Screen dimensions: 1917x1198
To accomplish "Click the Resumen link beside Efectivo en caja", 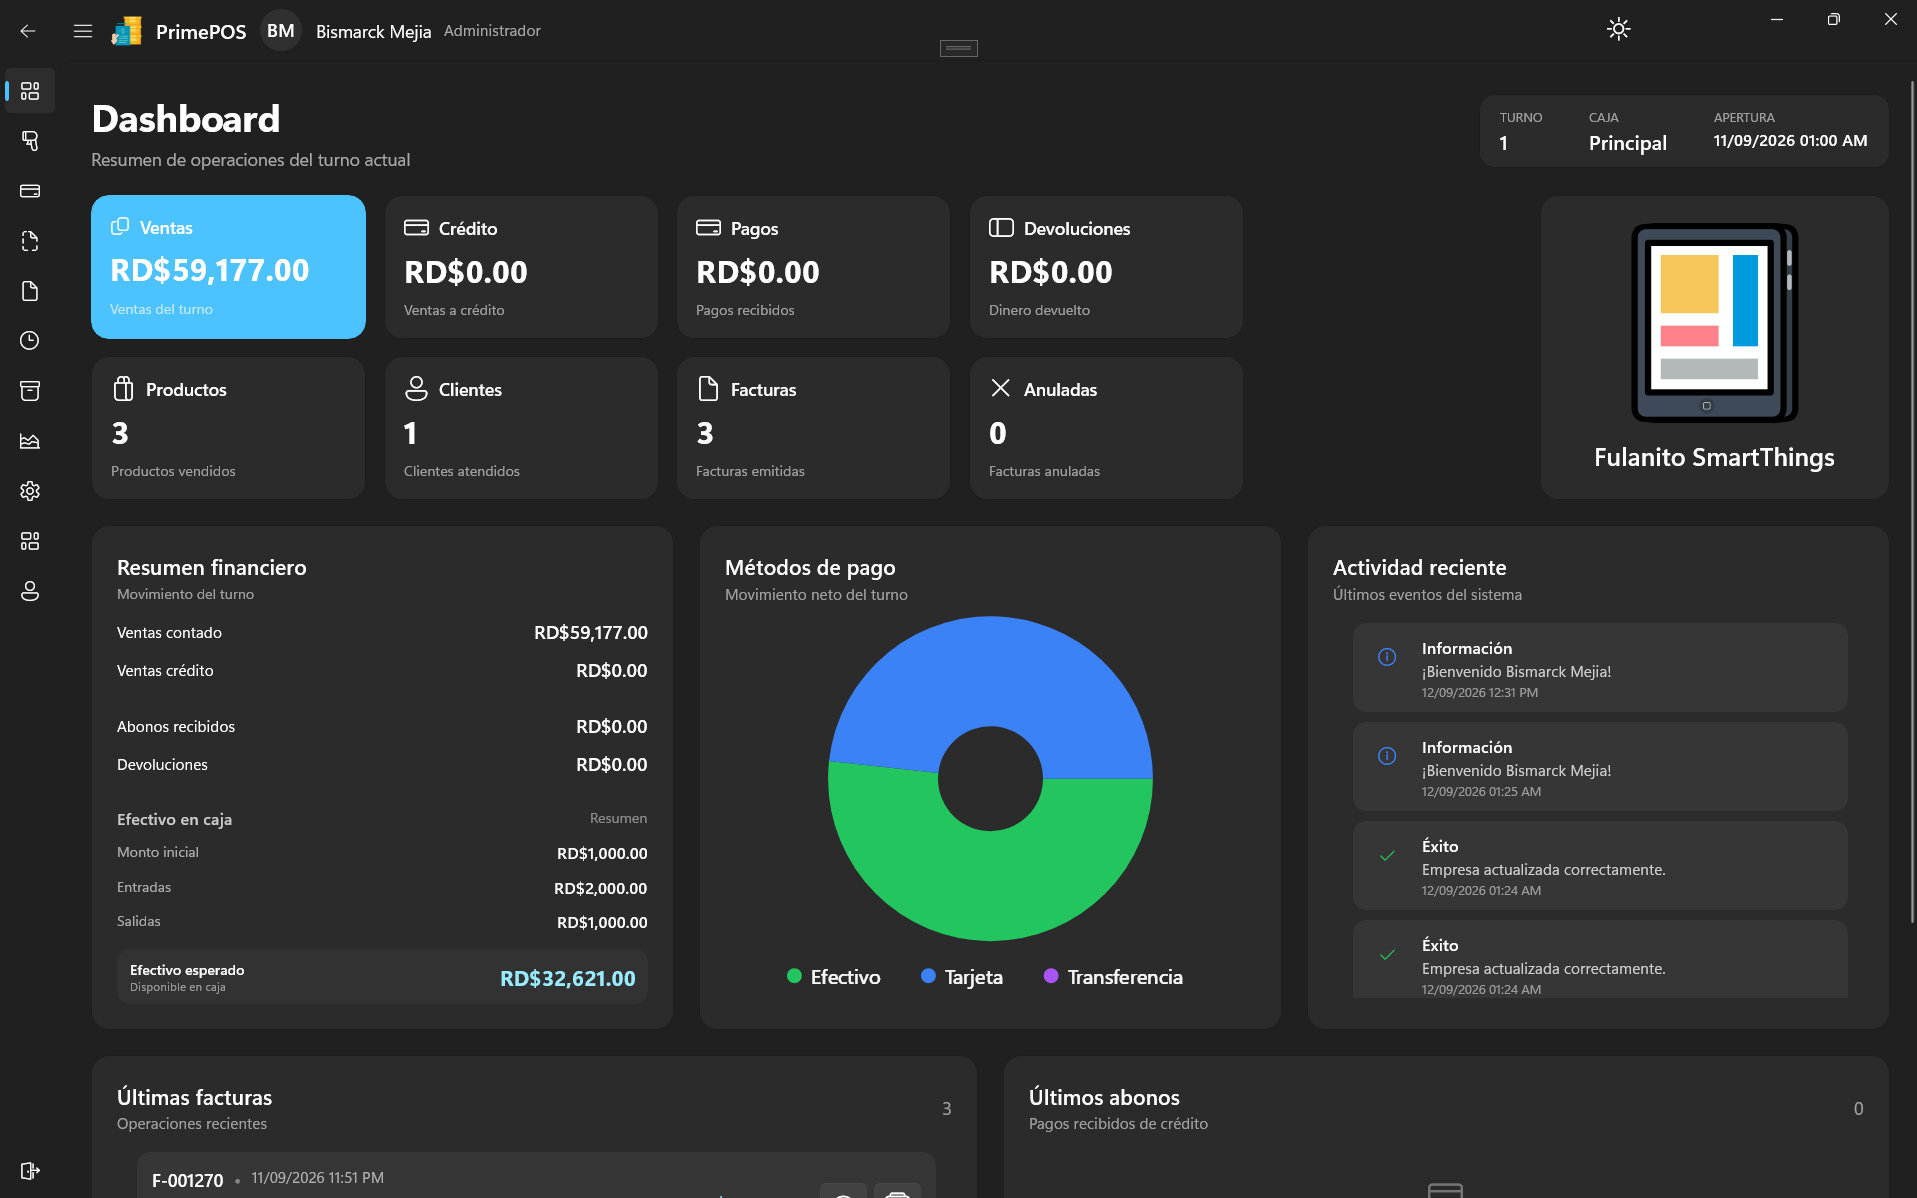I will (618, 818).
